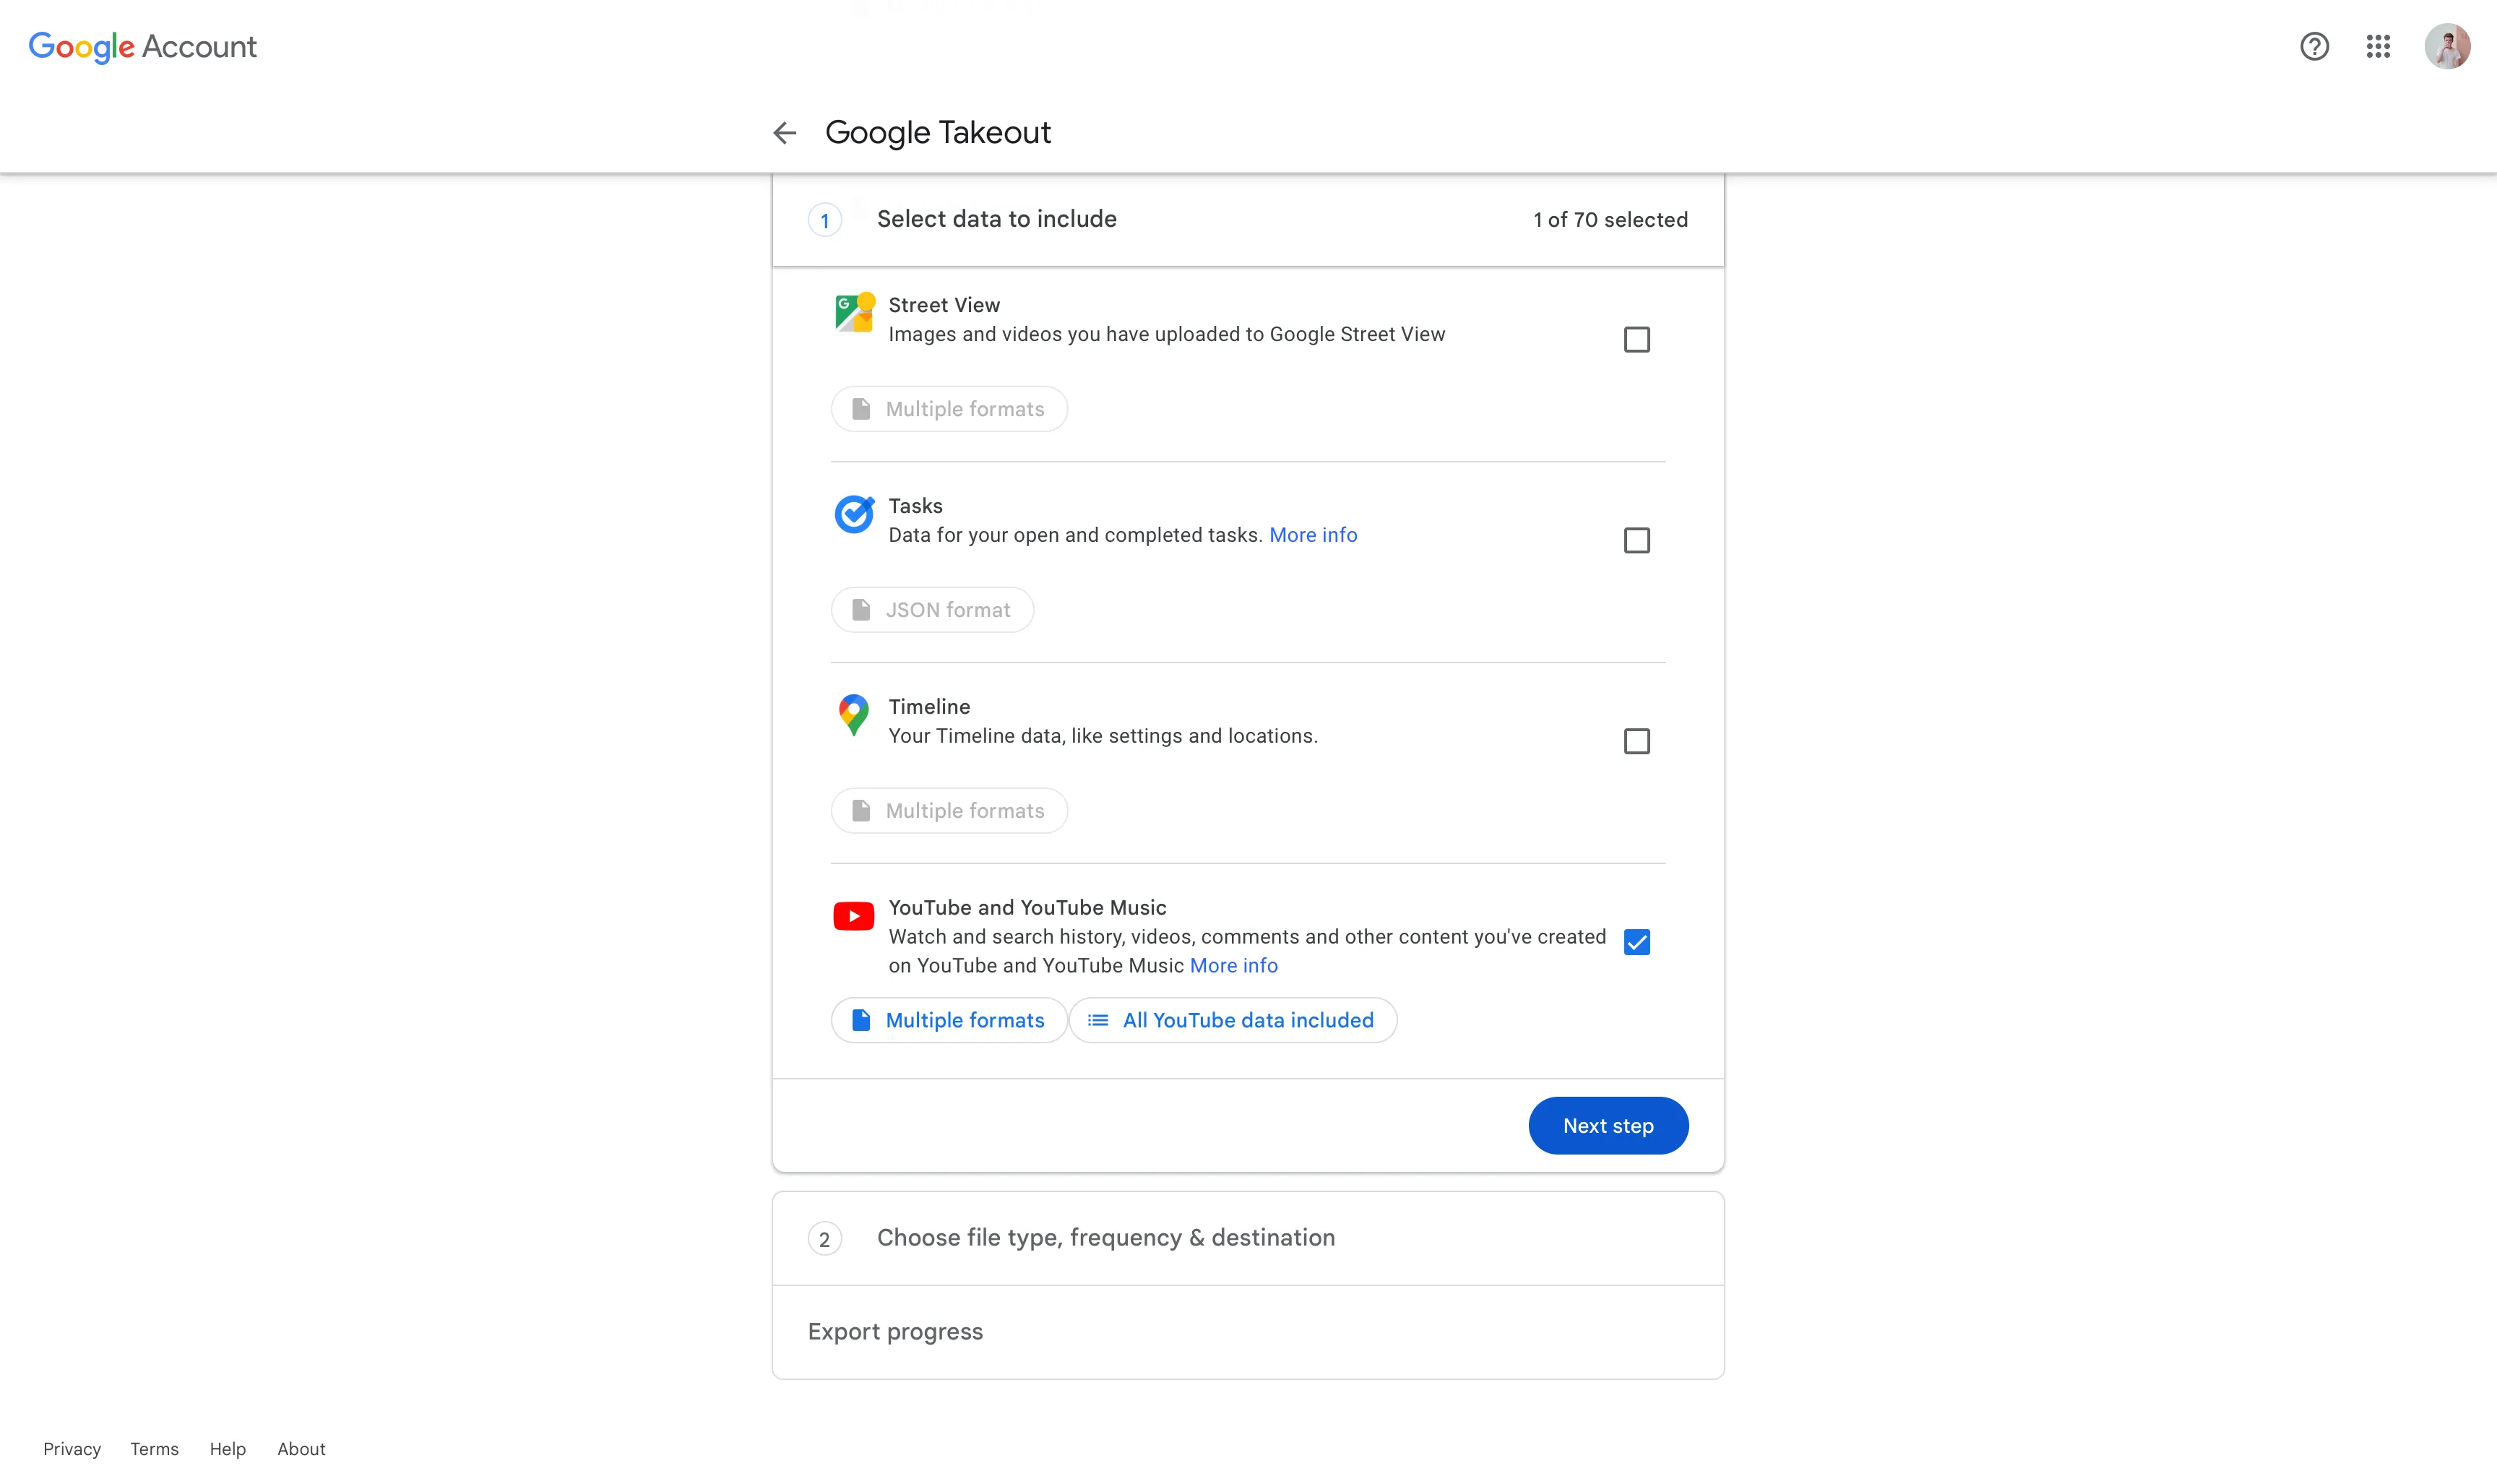2497x1484 pixels.
Task: Click list icon in All YouTube data chip
Action: 1098,1020
